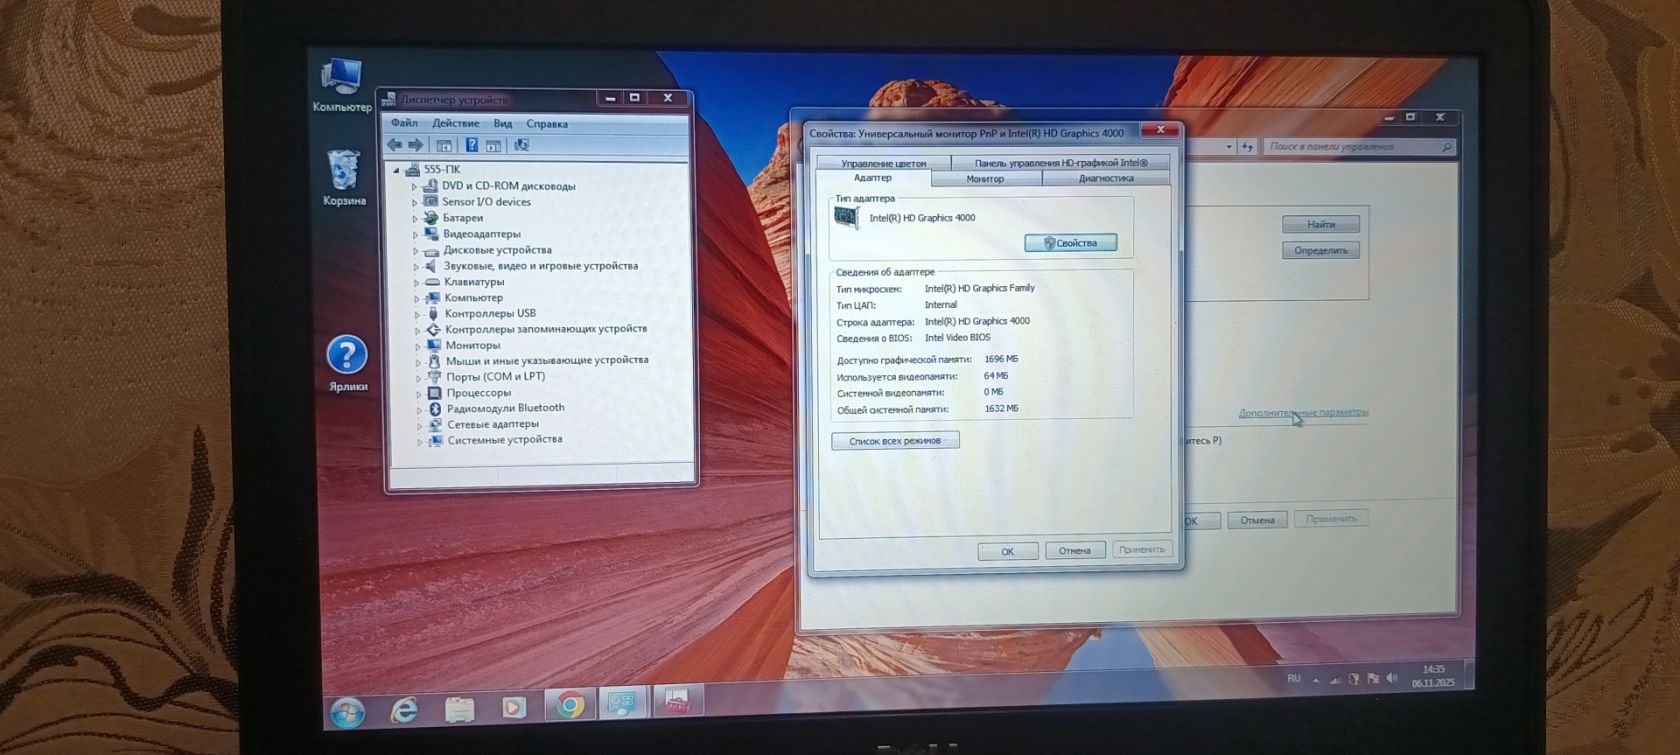Open the Справка menu

(547, 124)
